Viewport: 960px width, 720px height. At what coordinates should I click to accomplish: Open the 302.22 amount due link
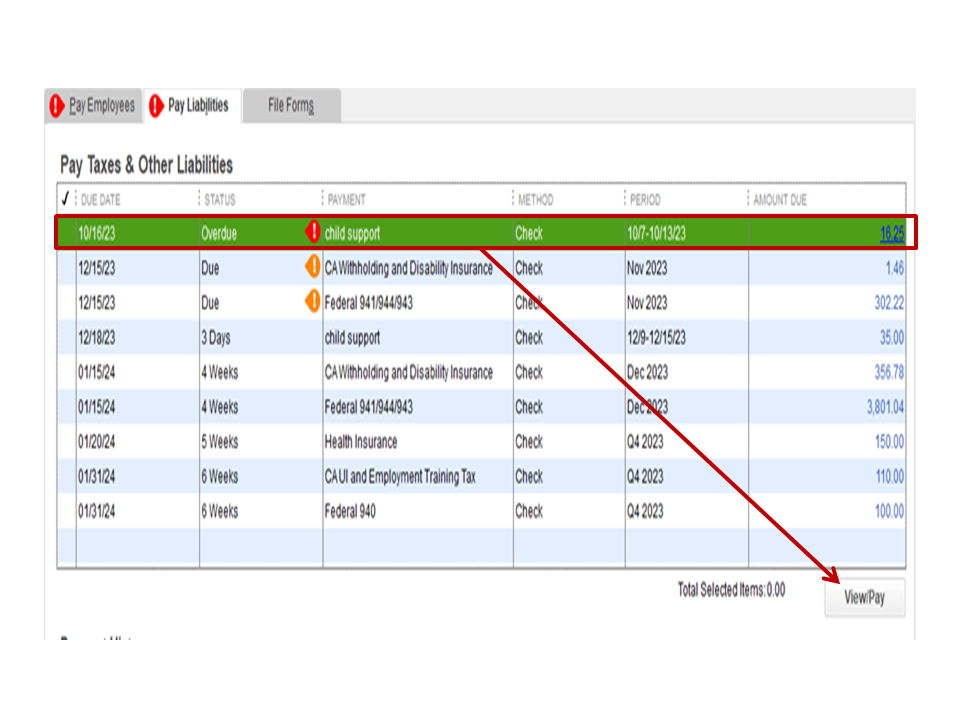coord(889,303)
